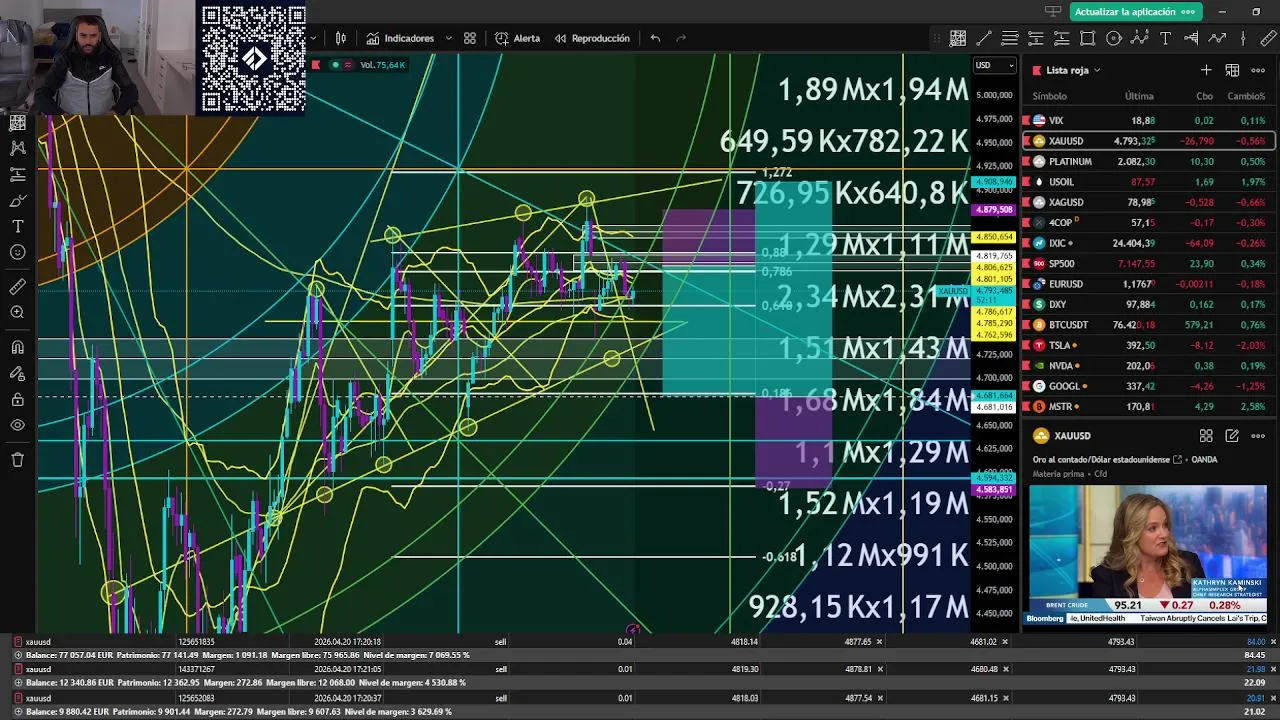Hide all drawings with the eye icon
The width and height of the screenshot is (1280, 720).
(x=17, y=425)
